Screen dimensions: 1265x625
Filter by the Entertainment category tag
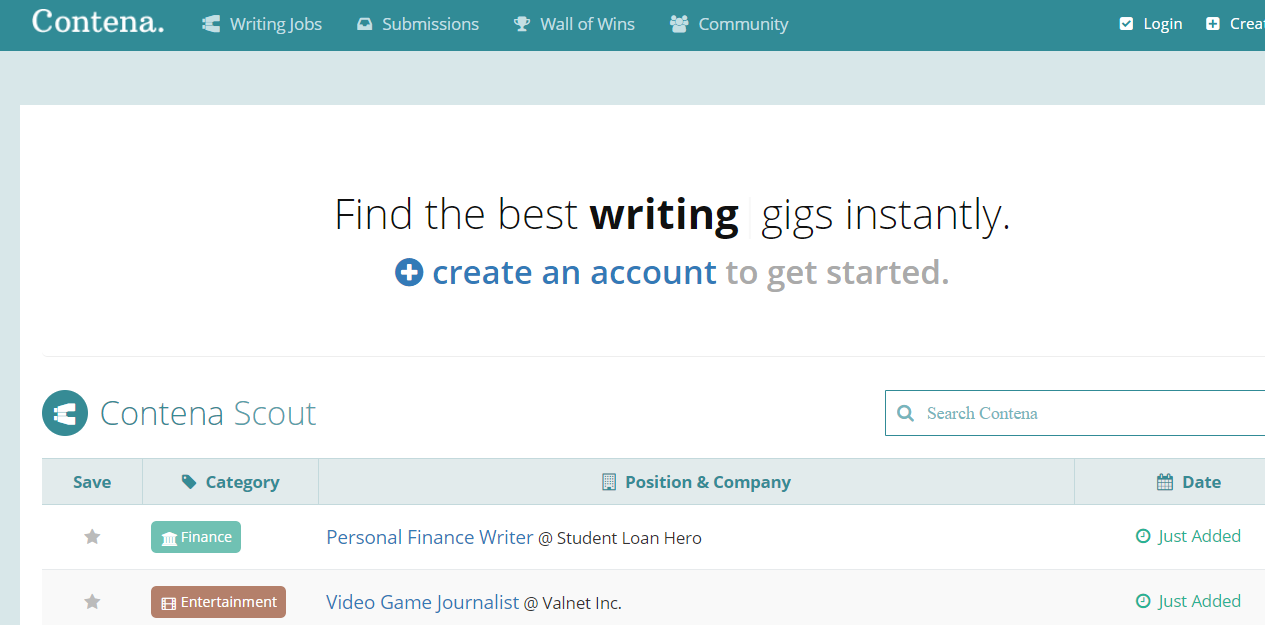coord(218,602)
